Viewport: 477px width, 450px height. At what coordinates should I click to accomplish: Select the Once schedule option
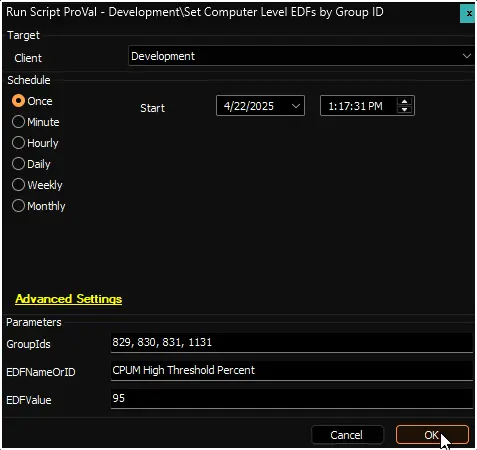pos(32,101)
